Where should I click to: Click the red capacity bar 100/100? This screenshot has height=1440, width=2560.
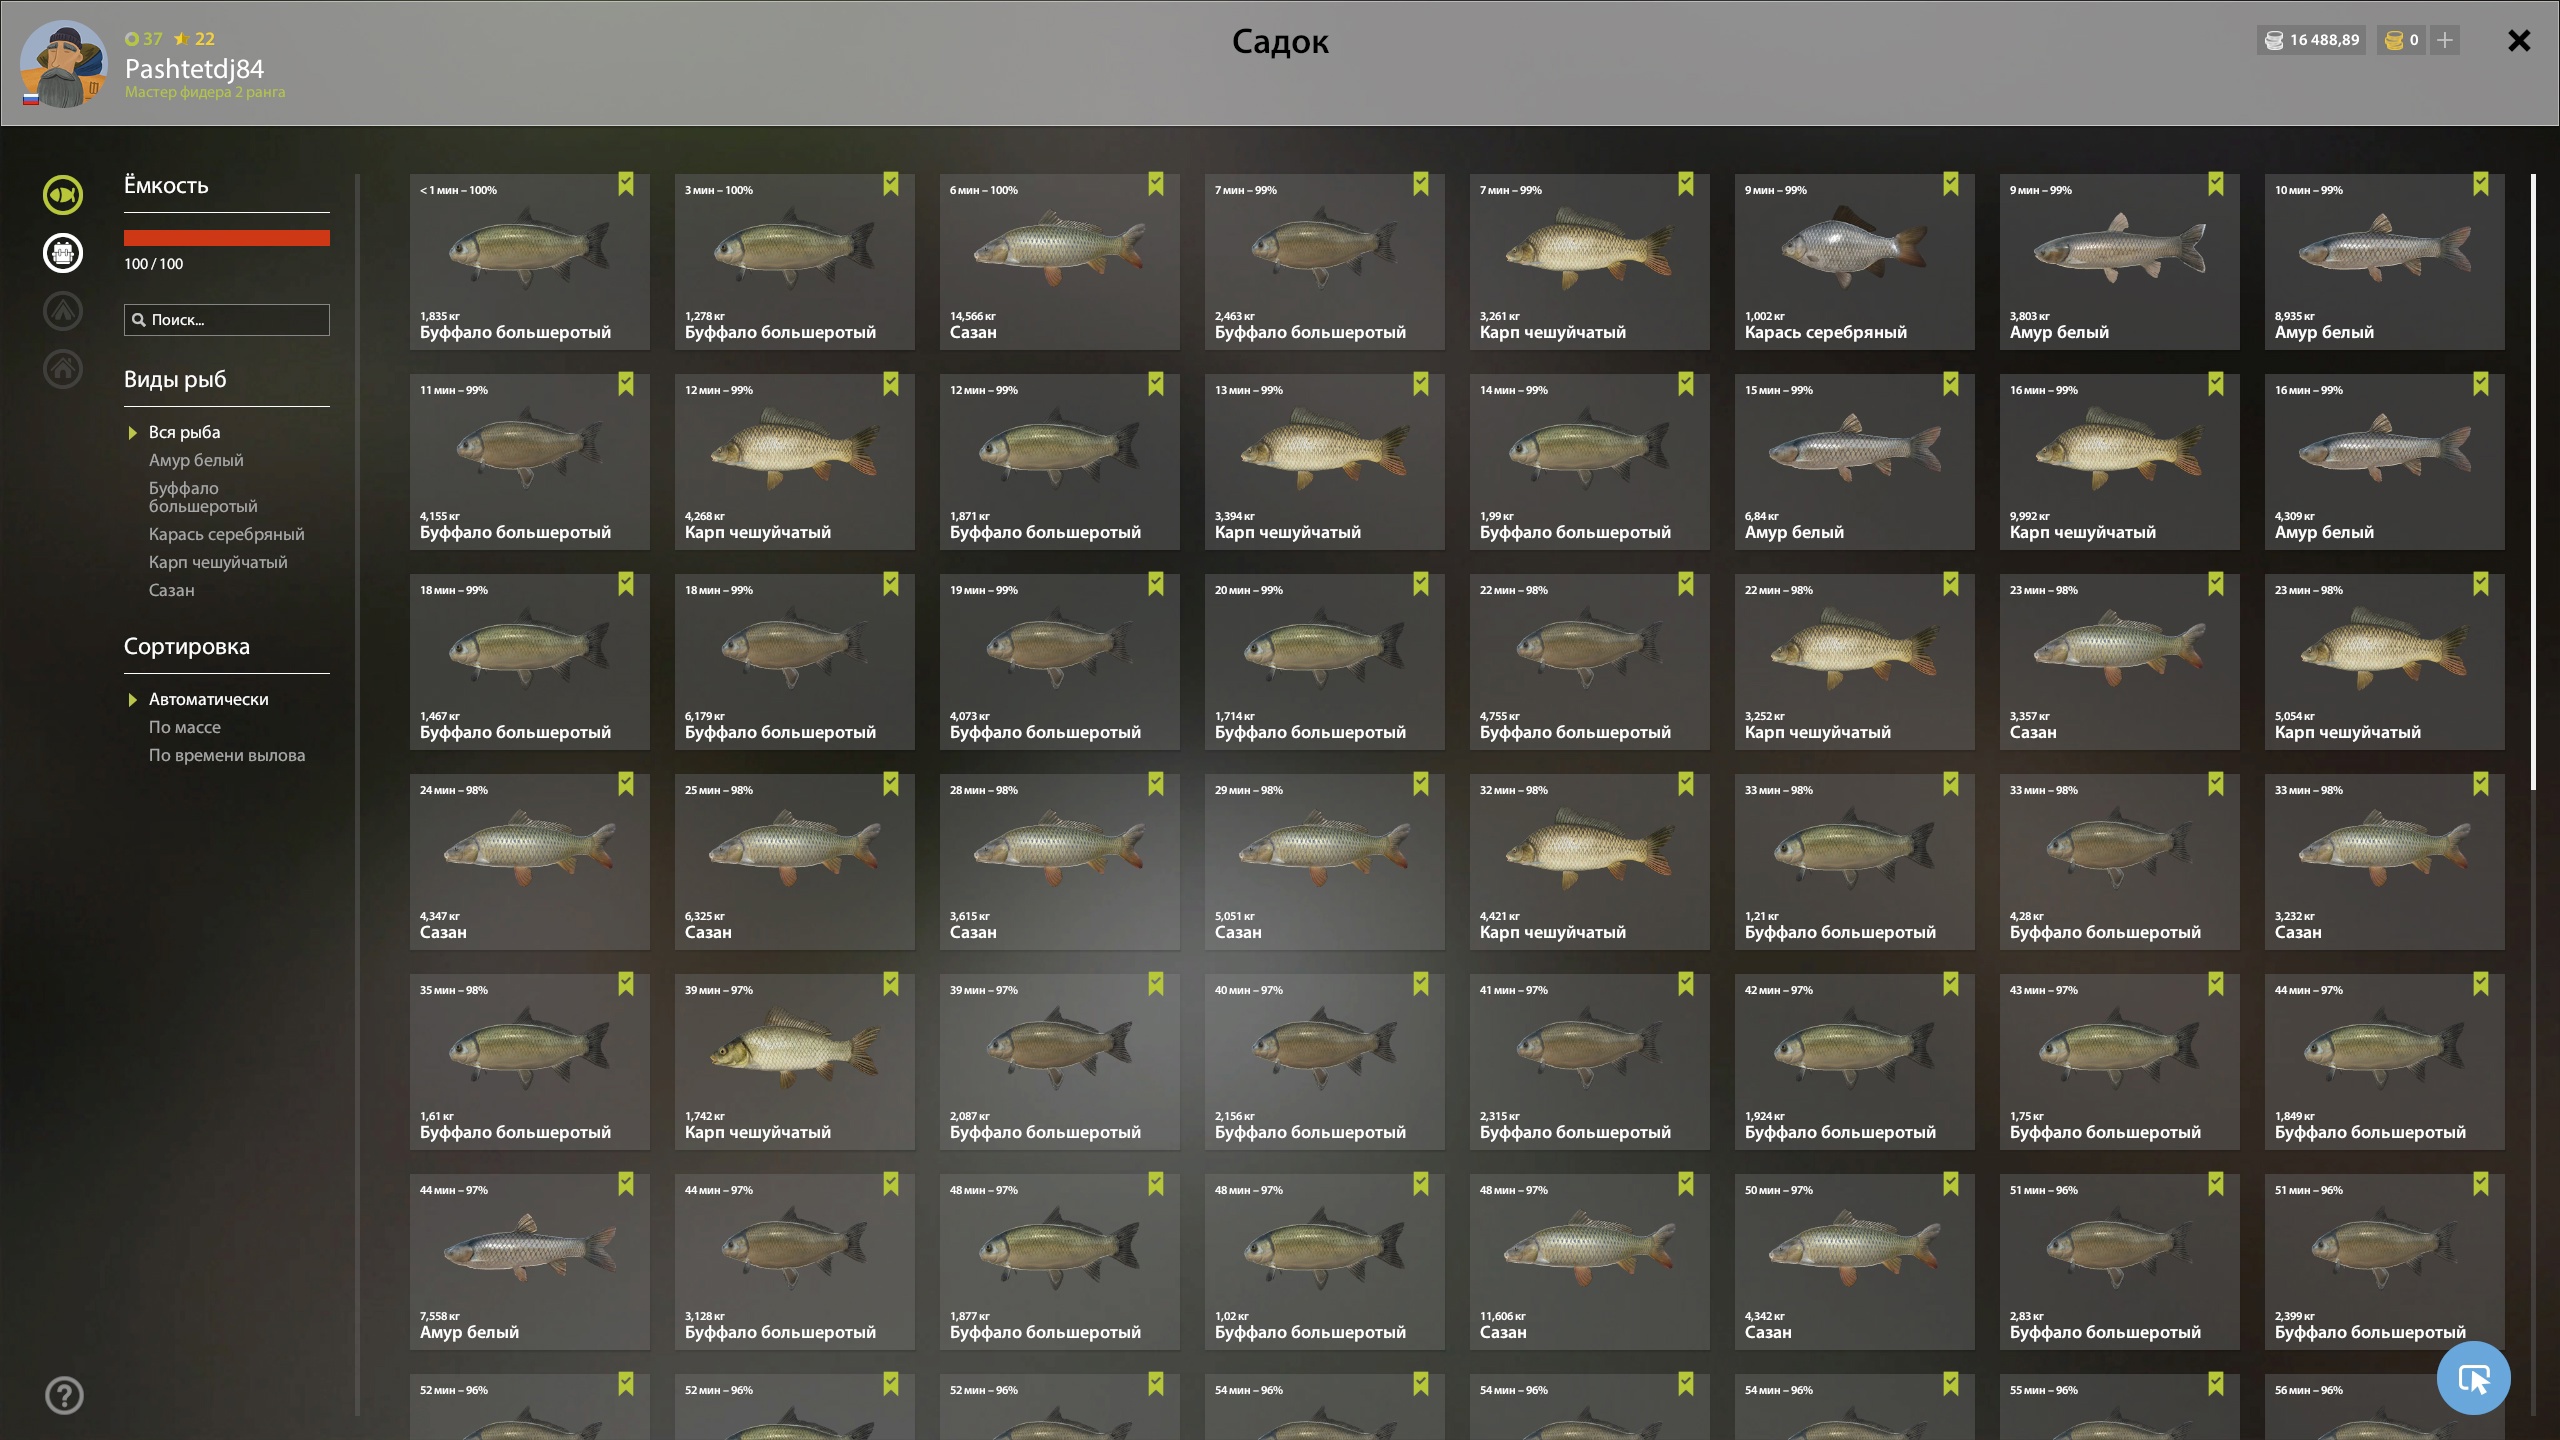[x=227, y=238]
